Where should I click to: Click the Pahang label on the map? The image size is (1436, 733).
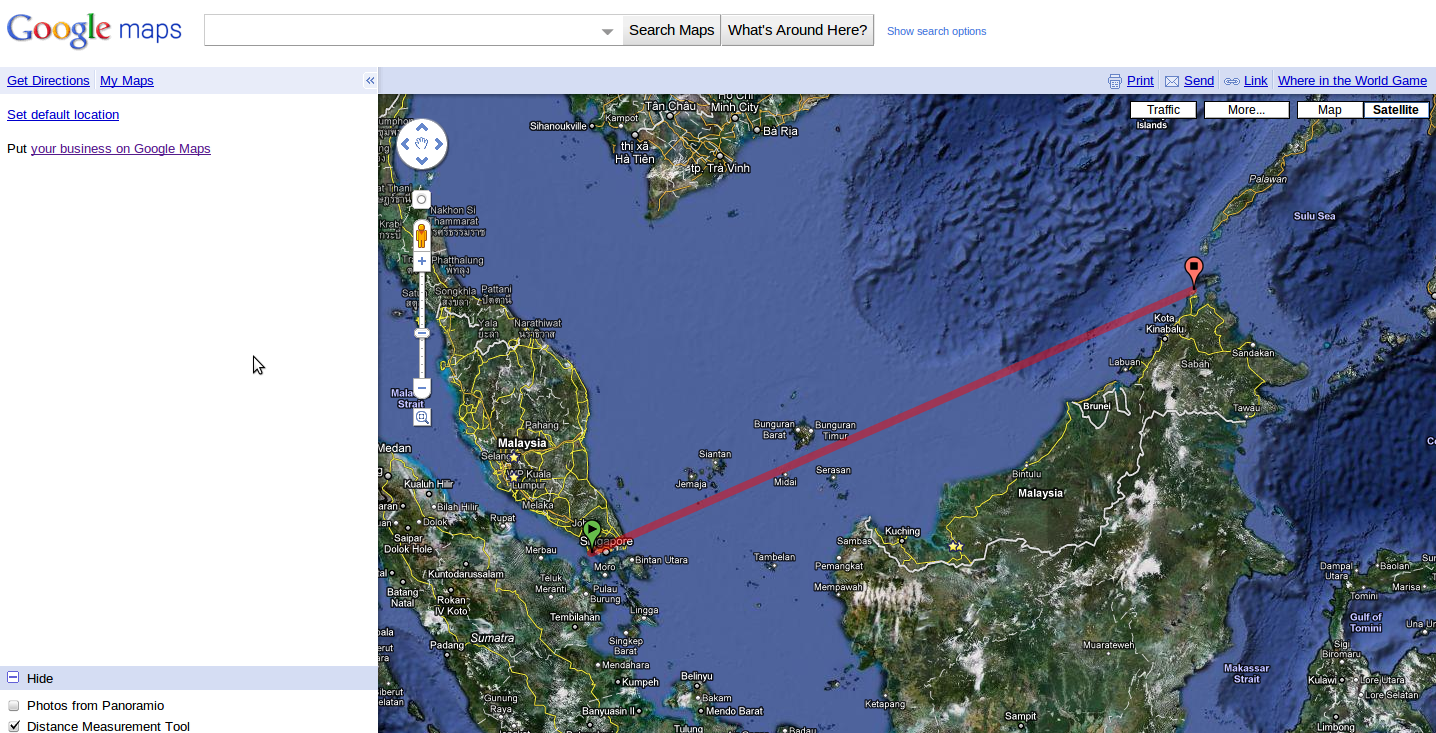coord(542,426)
